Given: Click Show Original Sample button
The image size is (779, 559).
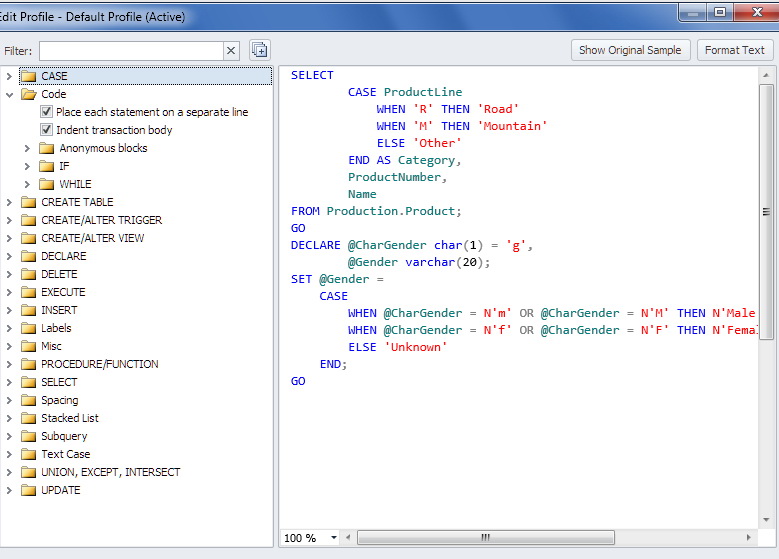Looking at the screenshot, I should pos(630,50).
